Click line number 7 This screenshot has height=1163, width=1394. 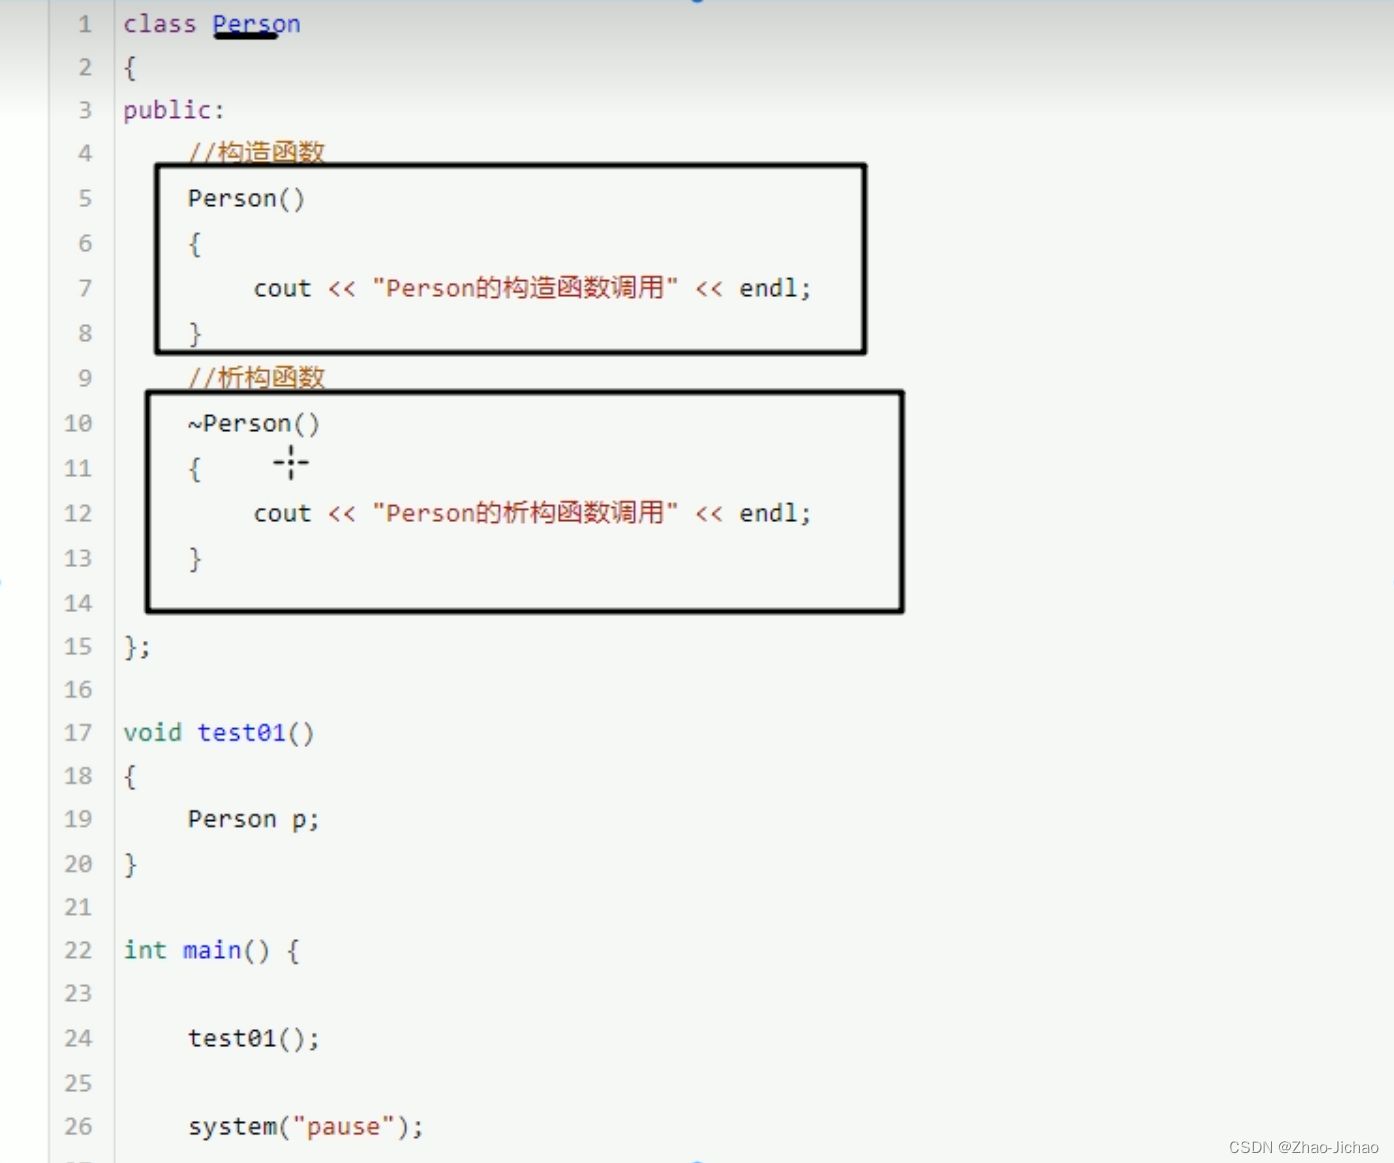tap(85, 288)
